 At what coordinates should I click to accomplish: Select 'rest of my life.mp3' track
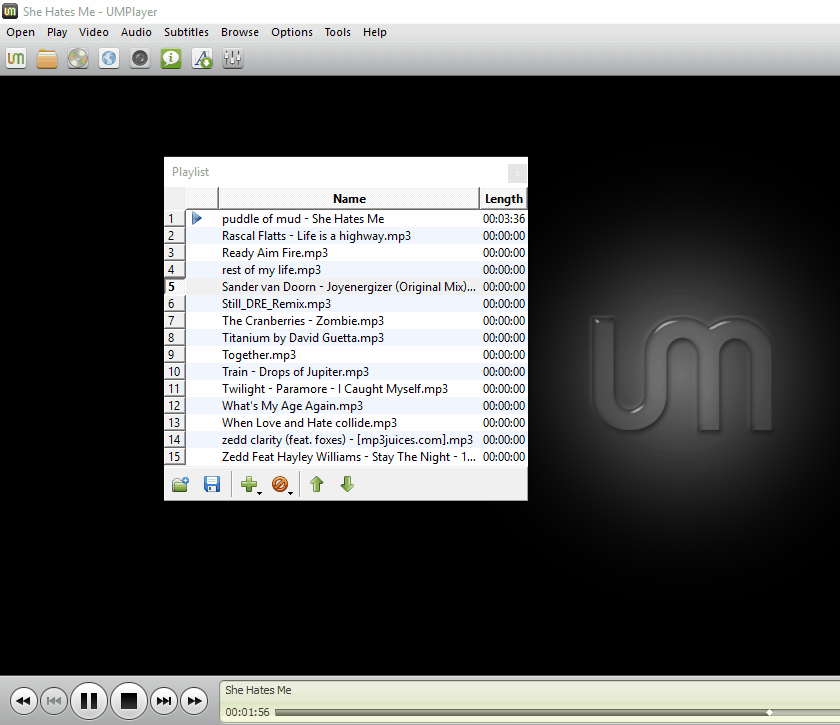pos(272,270)
